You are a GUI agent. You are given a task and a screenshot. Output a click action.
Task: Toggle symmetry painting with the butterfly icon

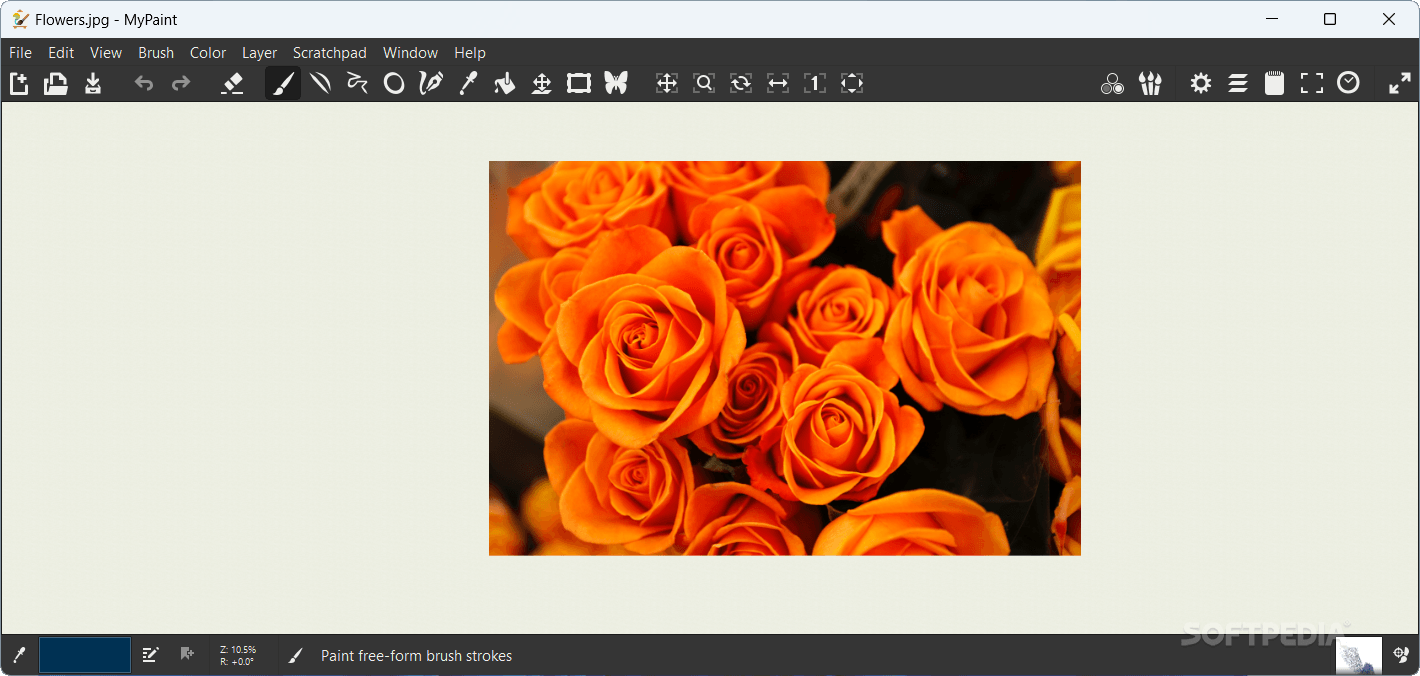616,83
